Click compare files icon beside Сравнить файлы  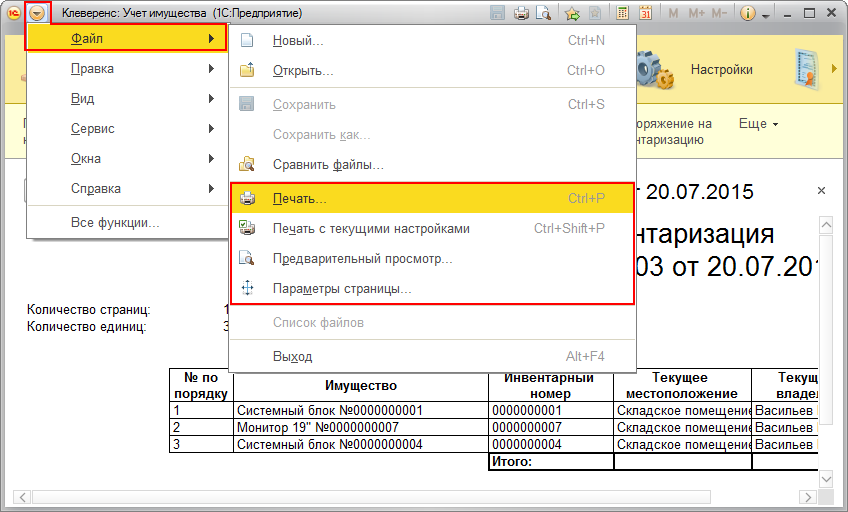247,164
